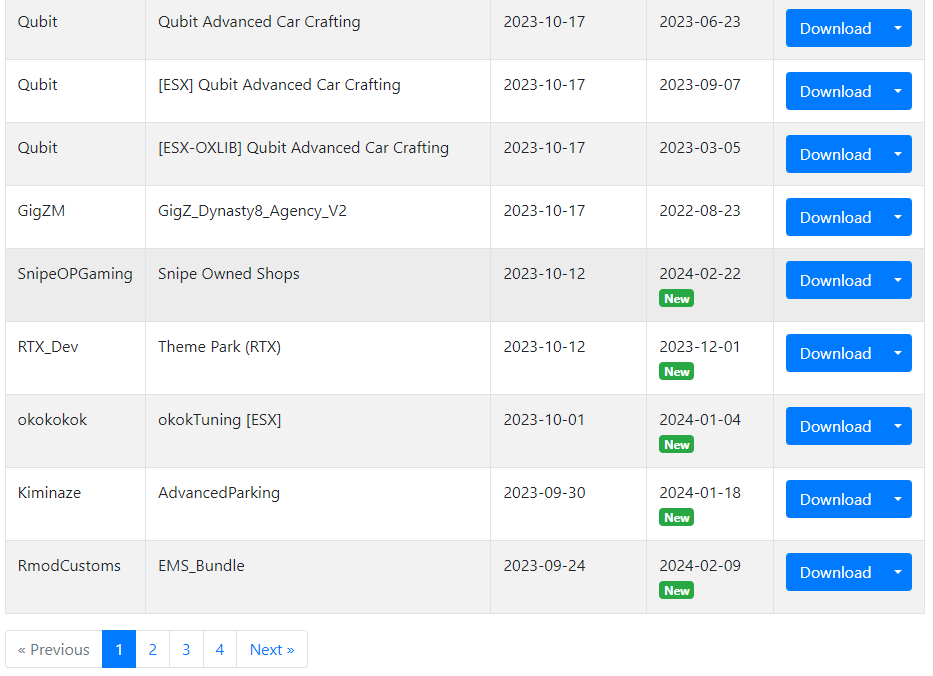
Task: Download Snipe Owned Shops
Action: 835,280
